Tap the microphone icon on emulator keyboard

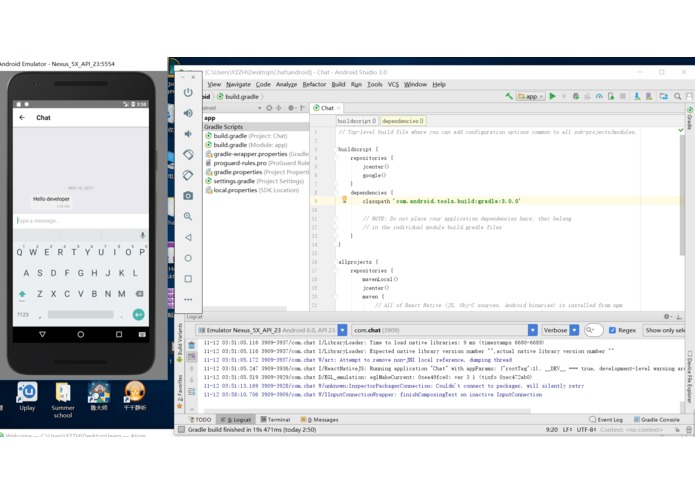pos(142,235)
